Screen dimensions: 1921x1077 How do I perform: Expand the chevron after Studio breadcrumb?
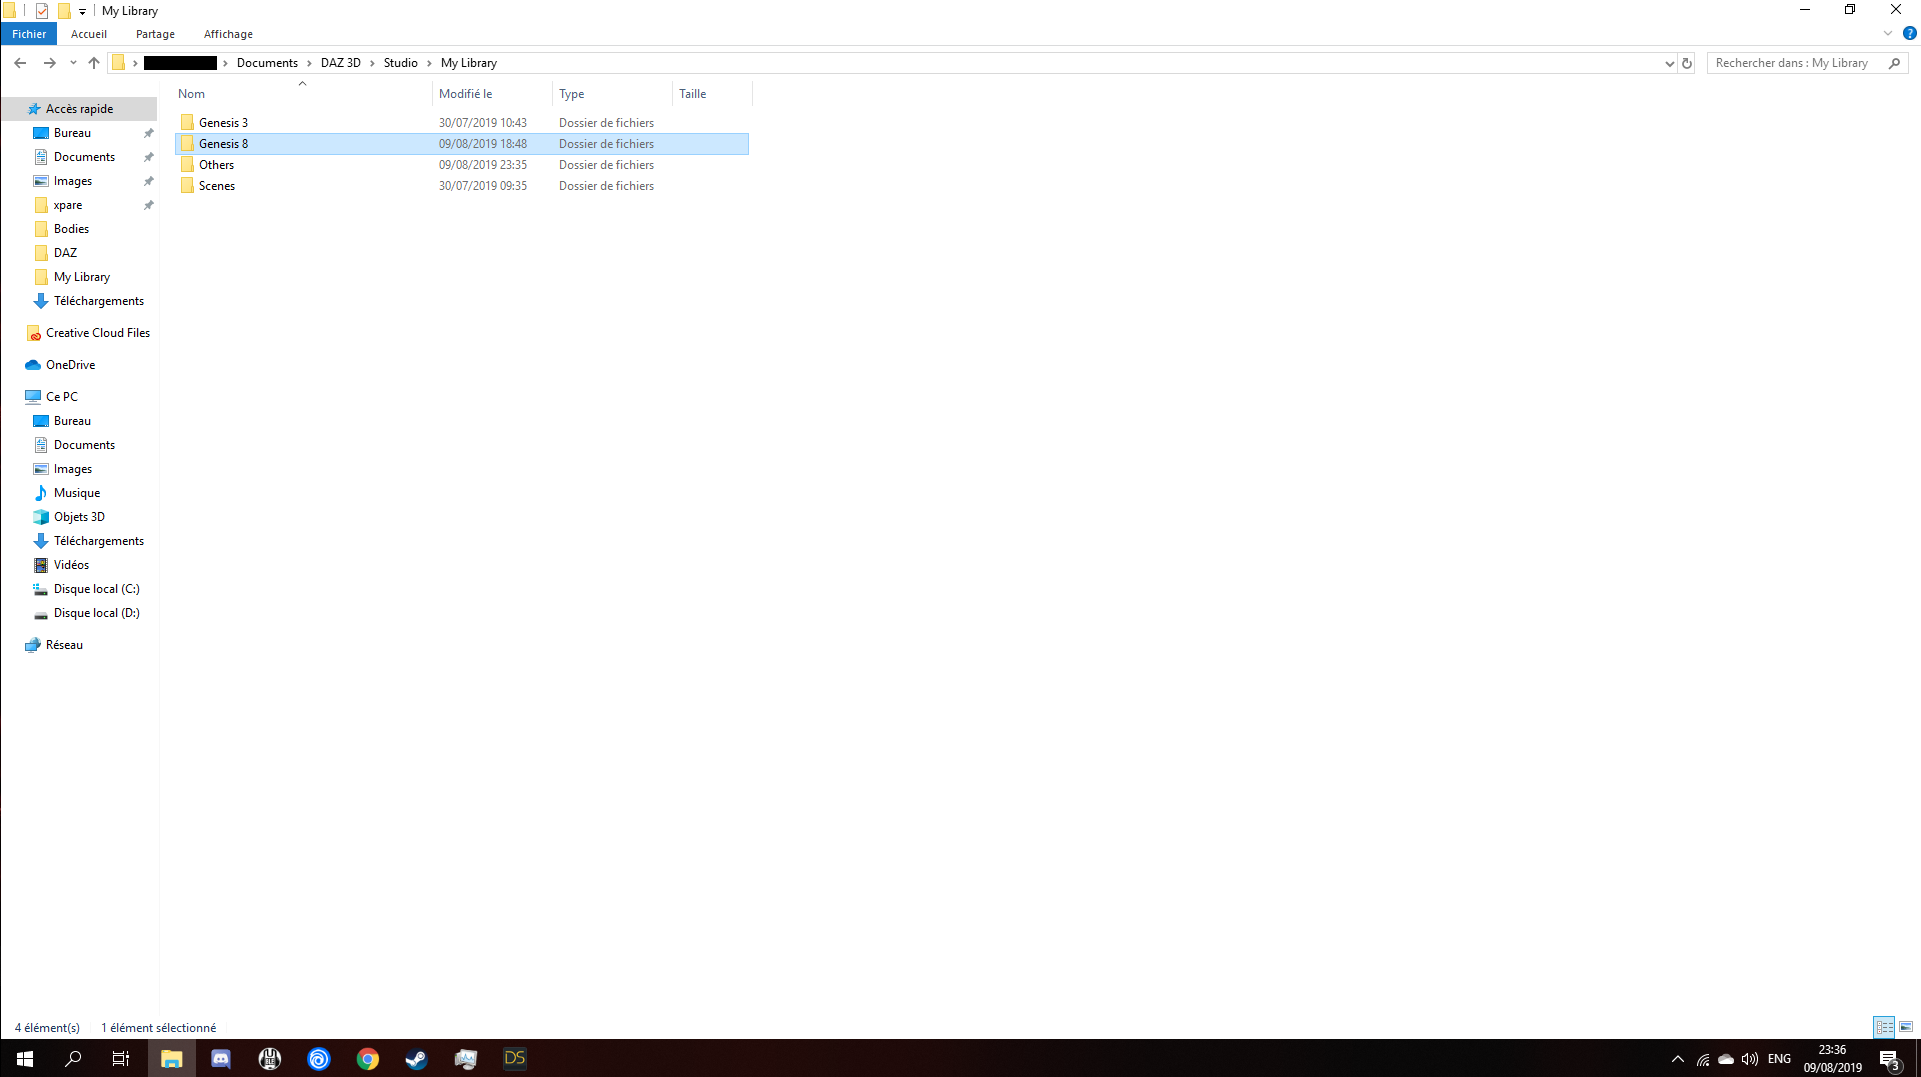(430, 63)
